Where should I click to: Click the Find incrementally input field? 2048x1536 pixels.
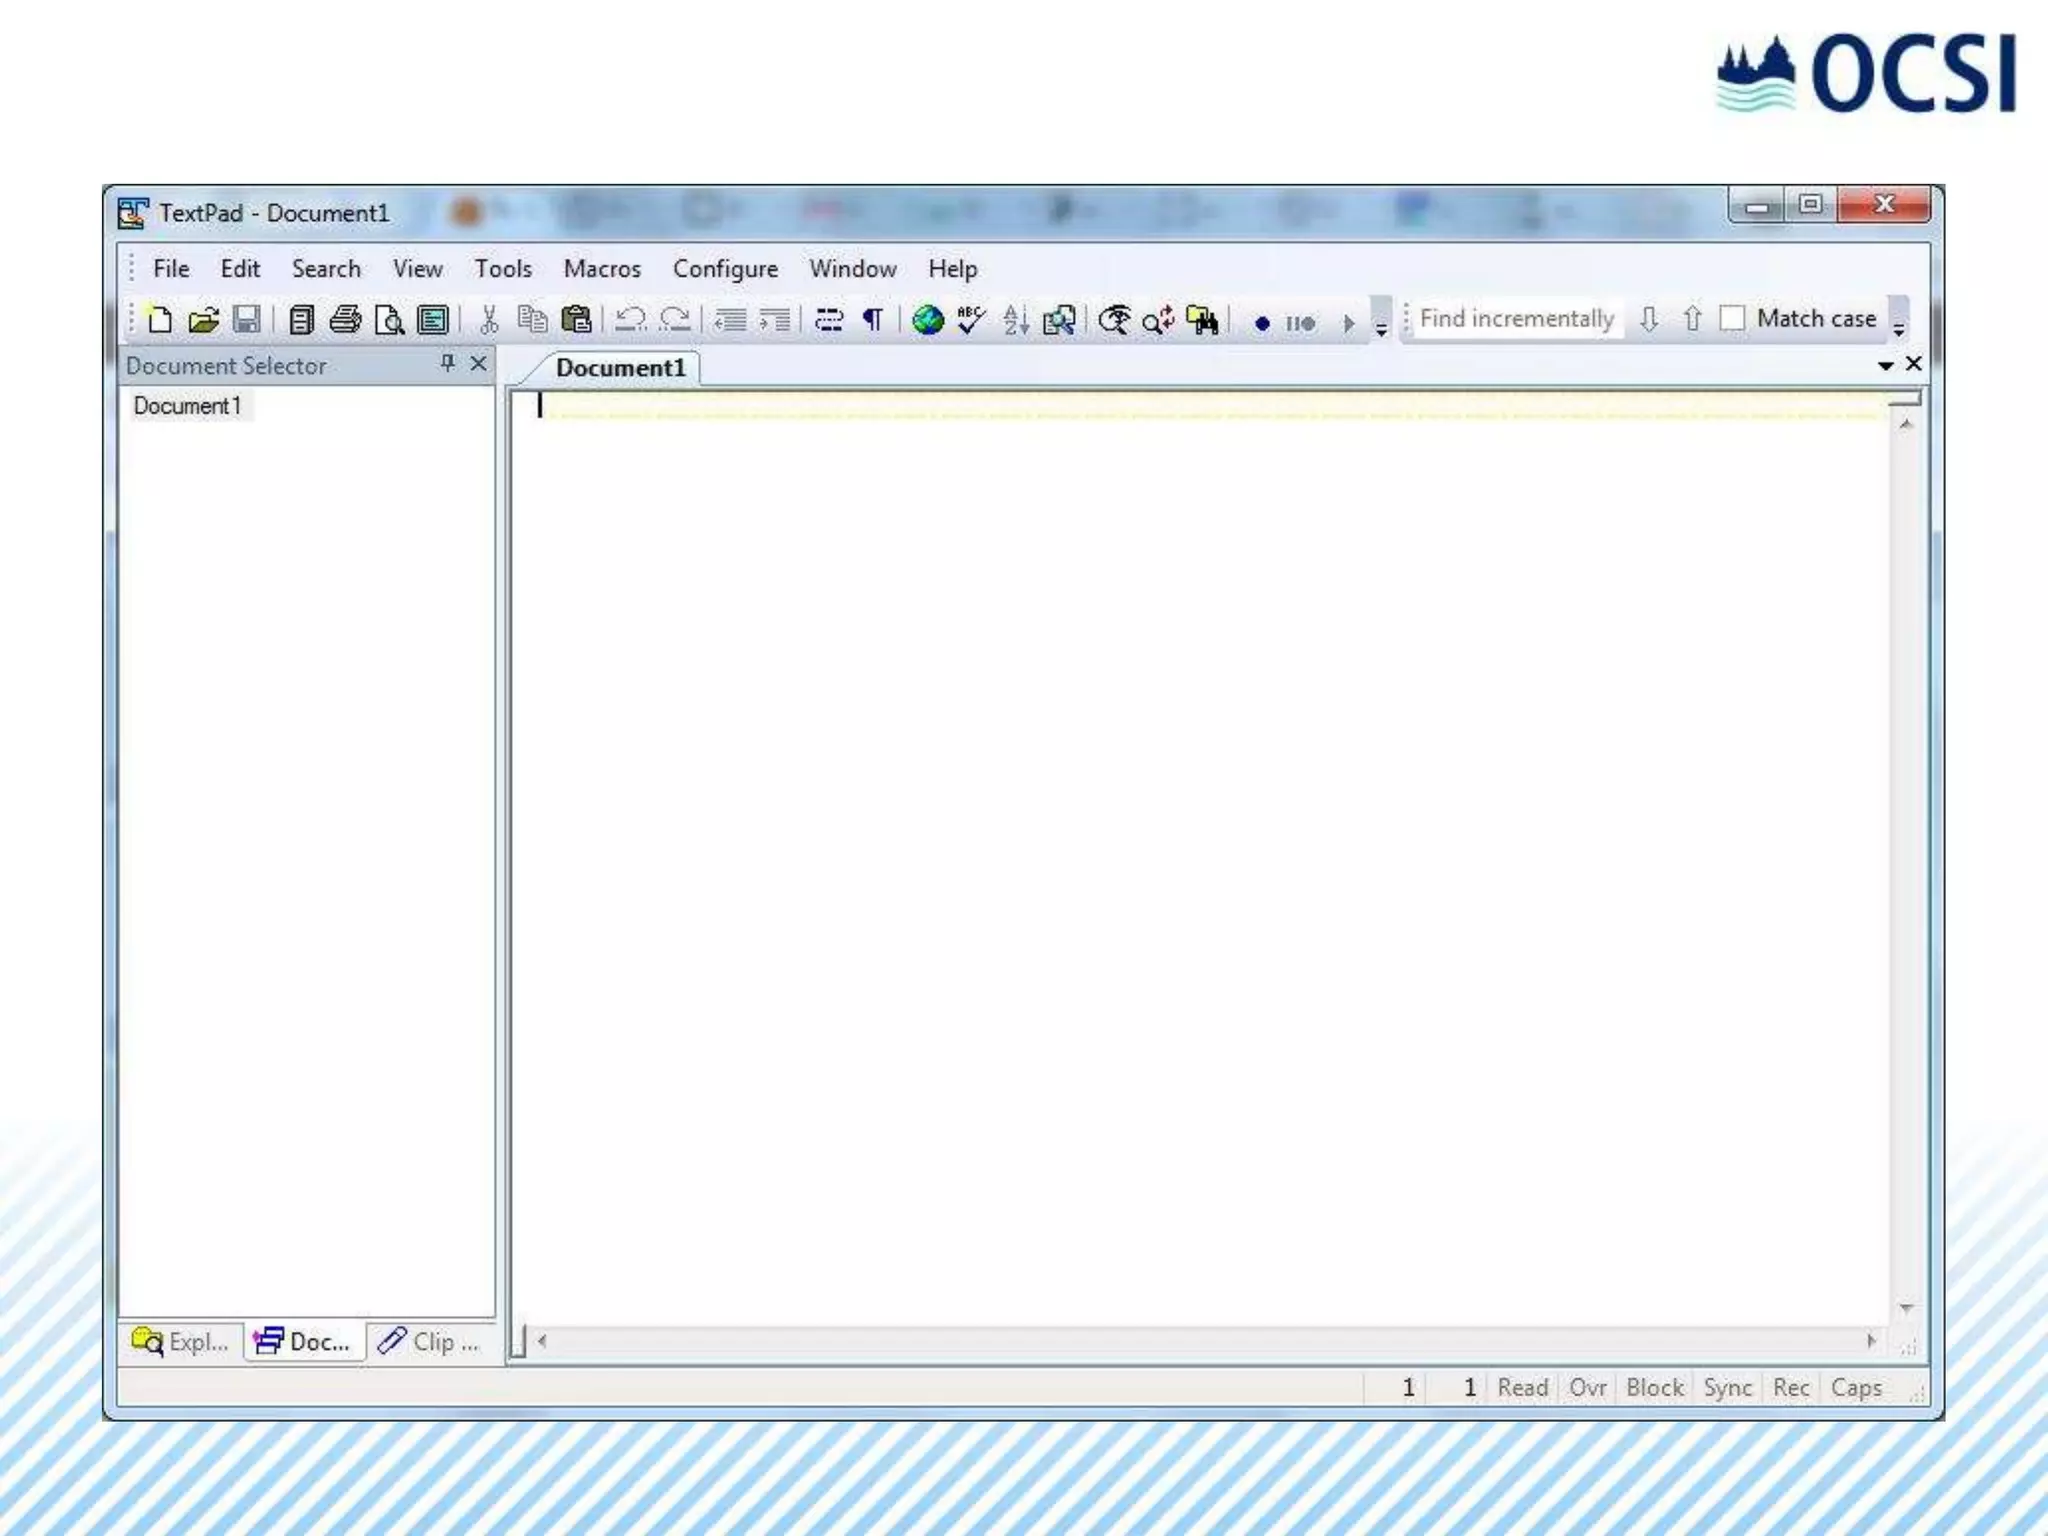pos(1516,319)
